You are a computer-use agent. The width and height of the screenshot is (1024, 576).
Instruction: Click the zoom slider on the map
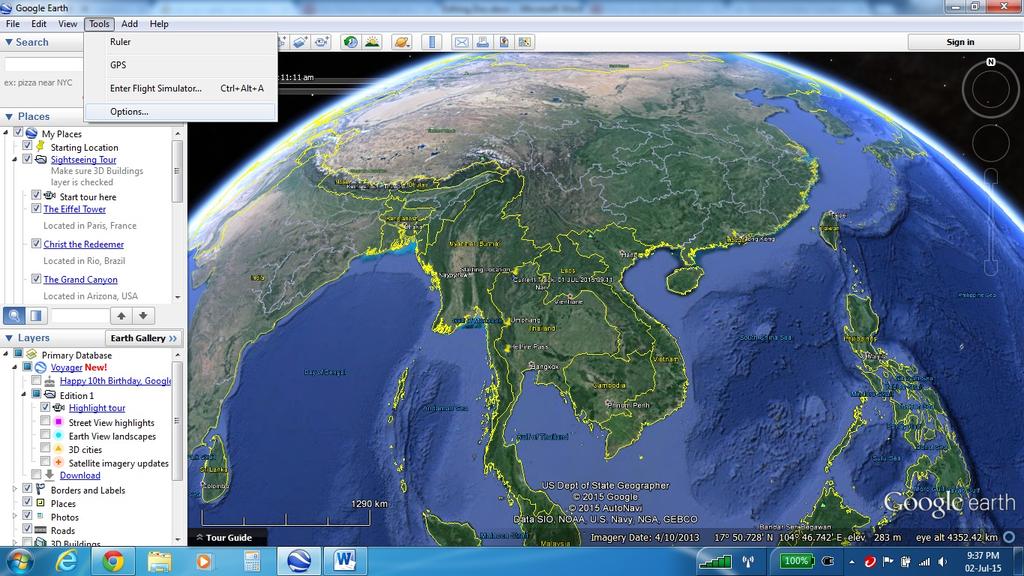point(991,222)
